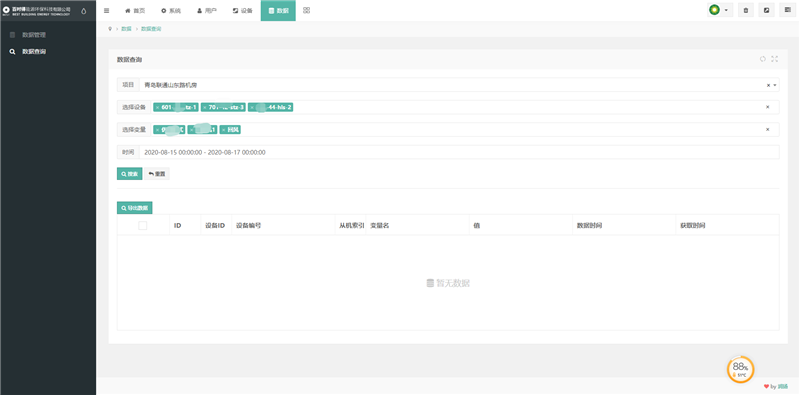Click the 值 column header
The image size is (800, 395).
[x=477, y=225]
